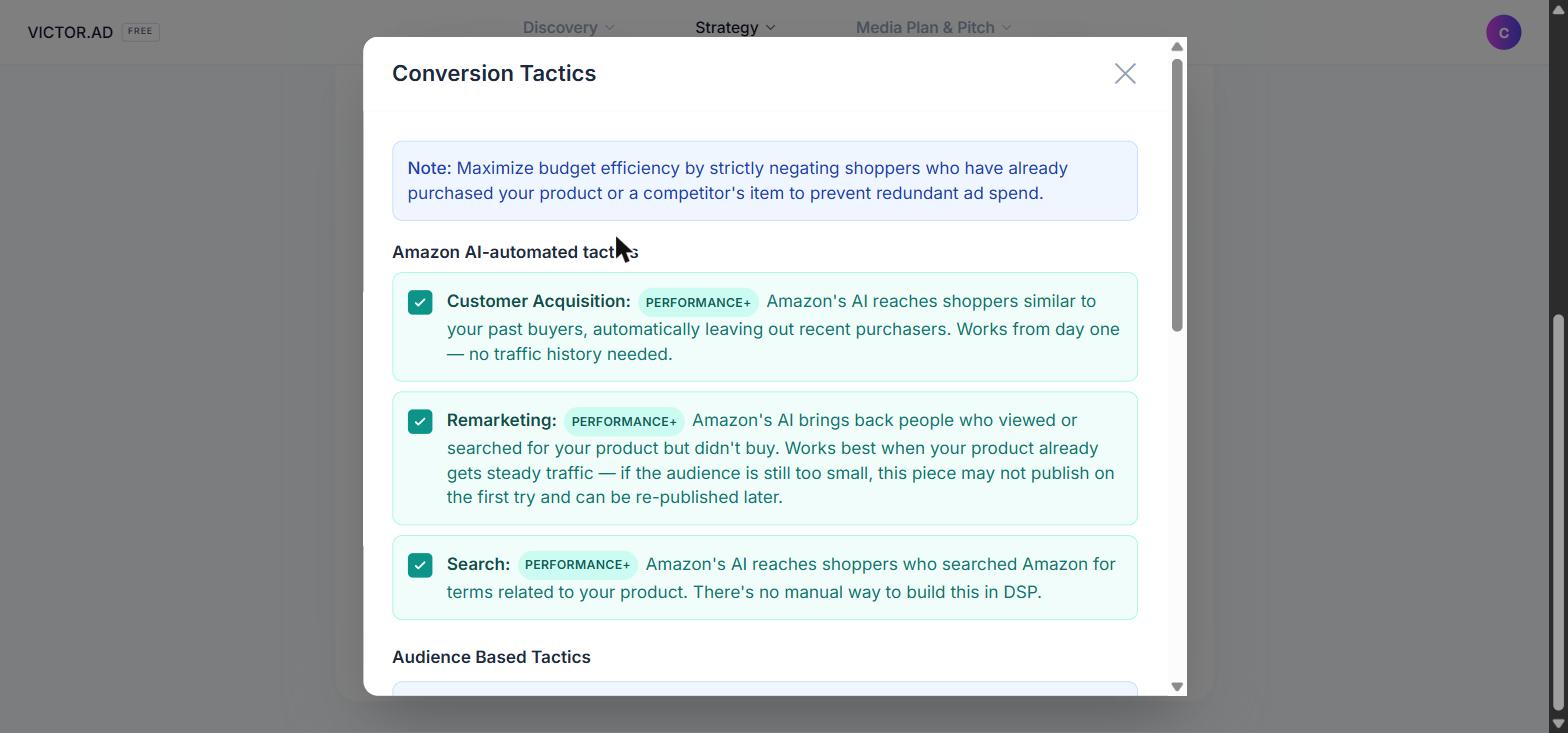Open the user account avatar
1568x733 pixels.
pos(1503,32)
